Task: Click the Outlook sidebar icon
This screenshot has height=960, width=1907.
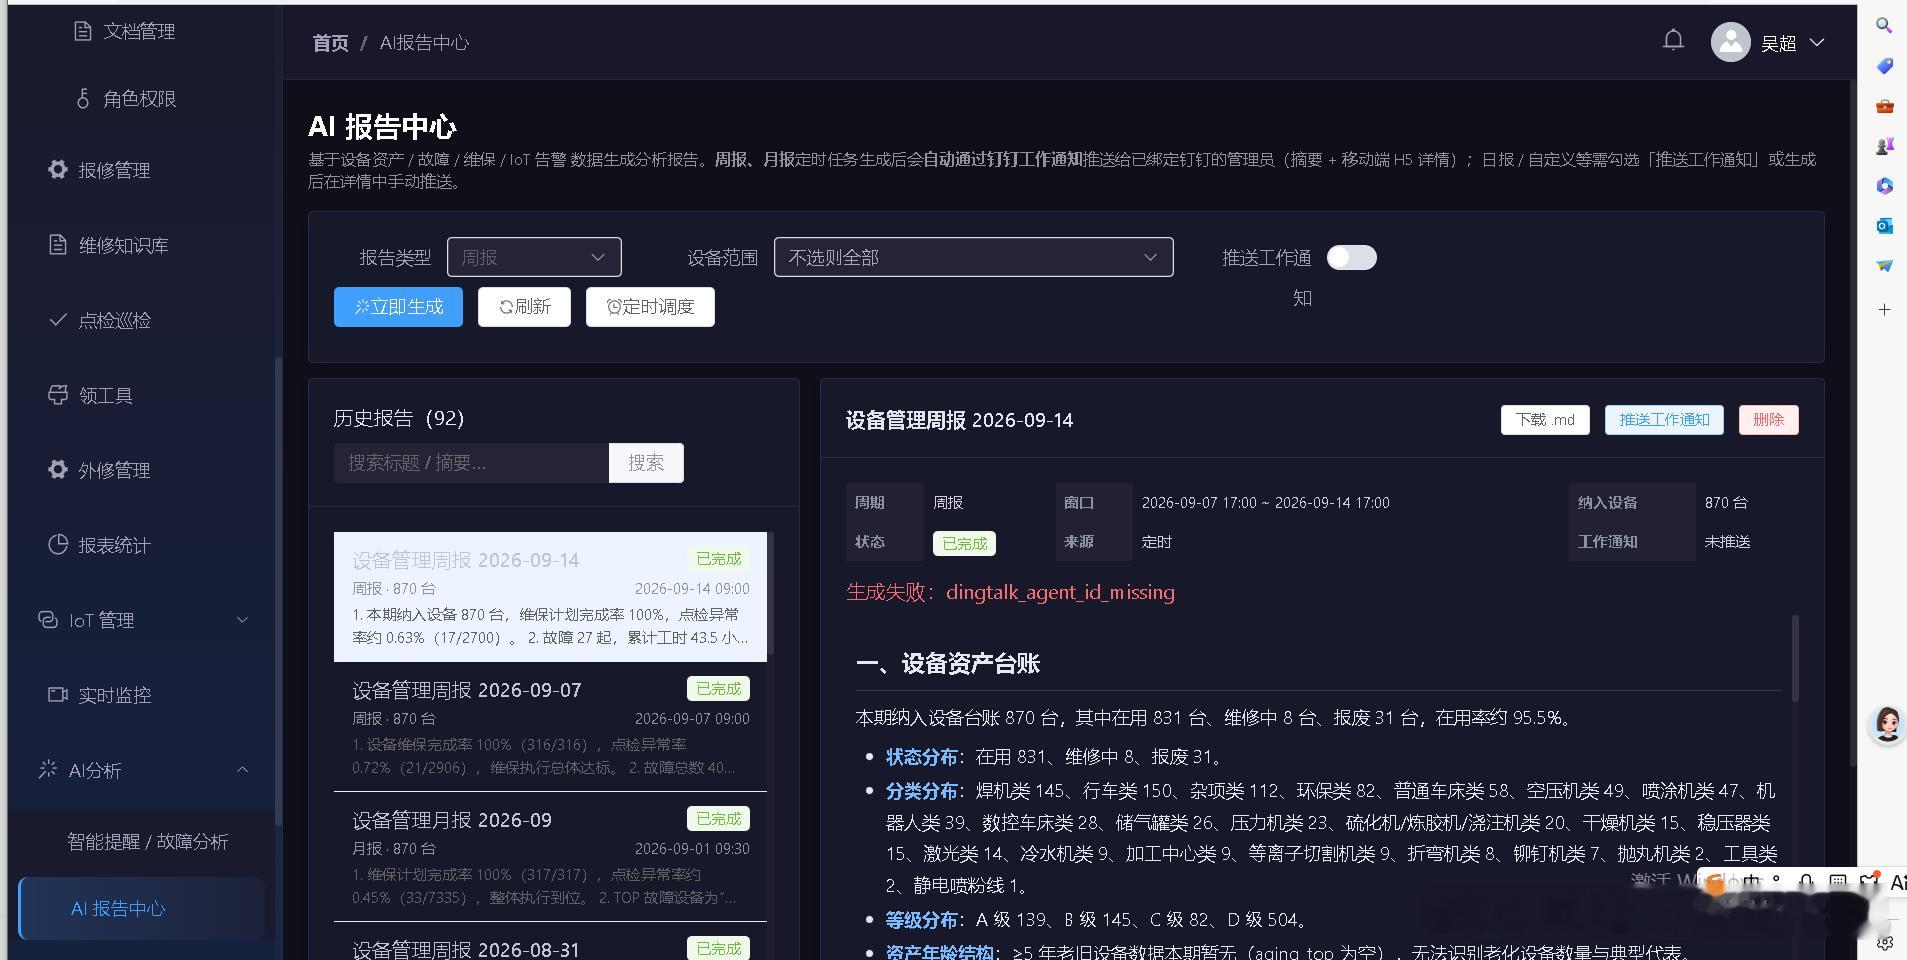Action: click(1884, 226)
